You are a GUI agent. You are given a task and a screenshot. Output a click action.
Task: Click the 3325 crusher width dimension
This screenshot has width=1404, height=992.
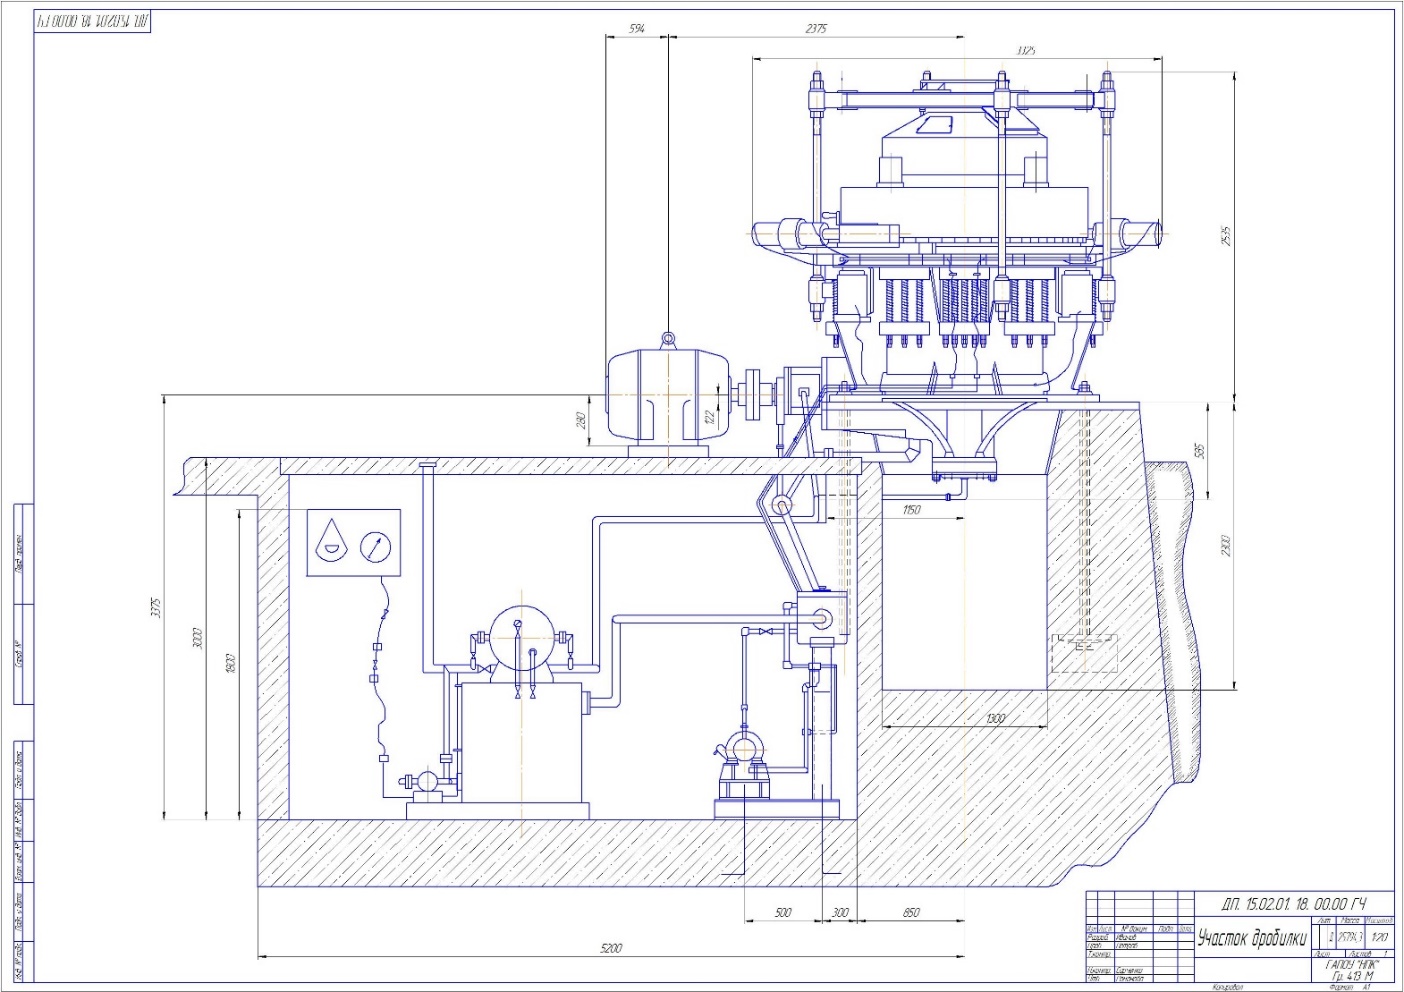tap(1025, 51)
